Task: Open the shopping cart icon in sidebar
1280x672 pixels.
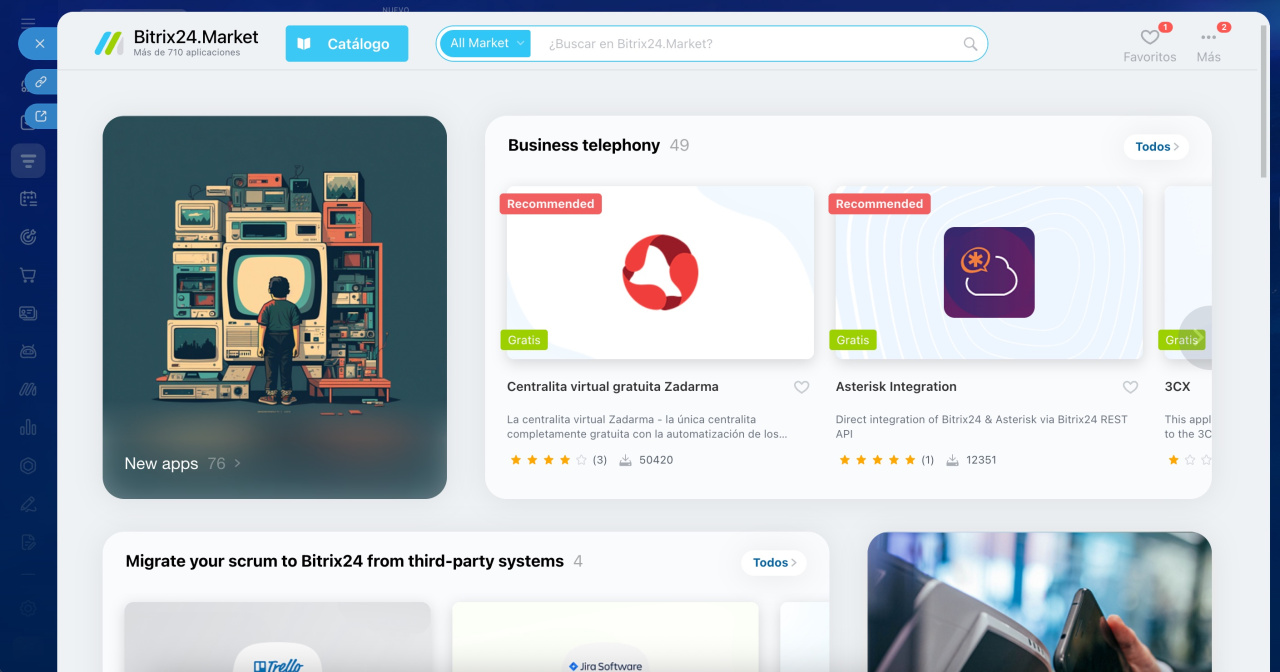Action: pos(28,275)
